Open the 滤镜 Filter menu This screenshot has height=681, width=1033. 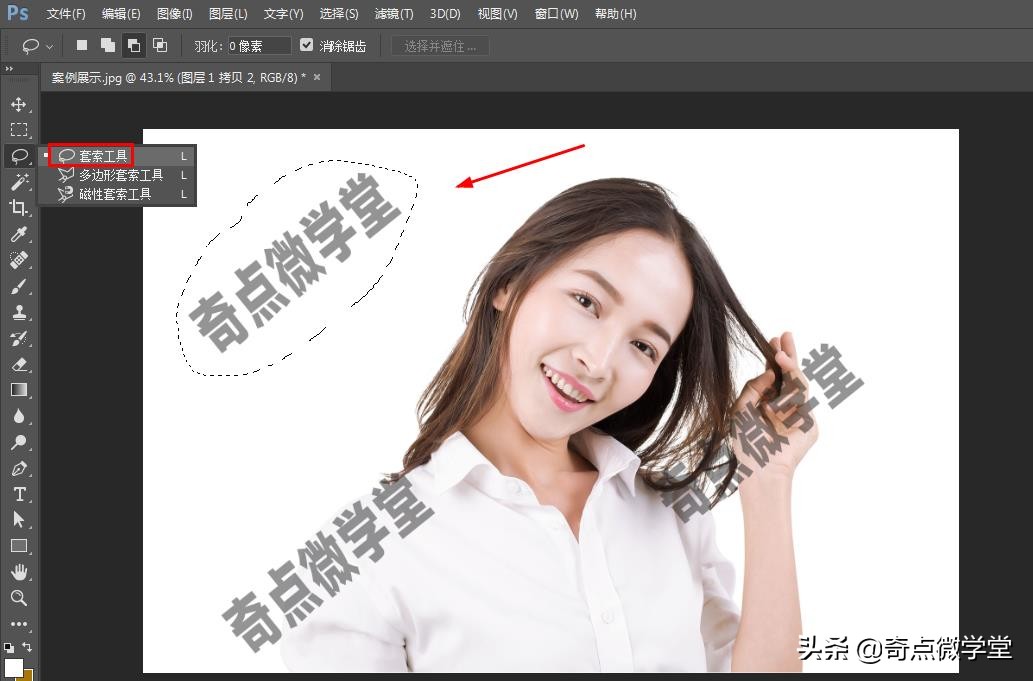coord(393,13)
